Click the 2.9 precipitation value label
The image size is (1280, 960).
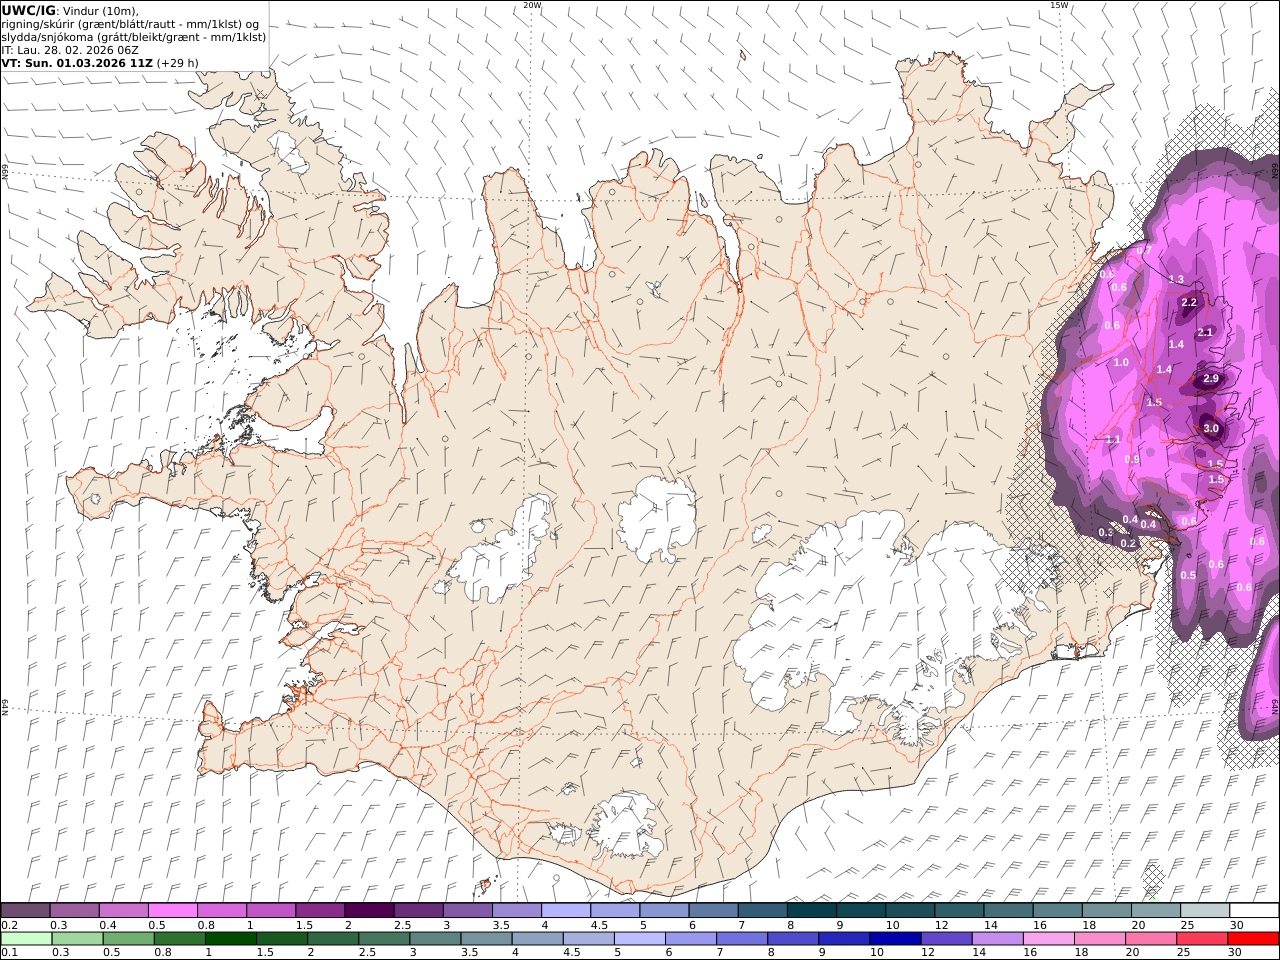[1211, 379]
